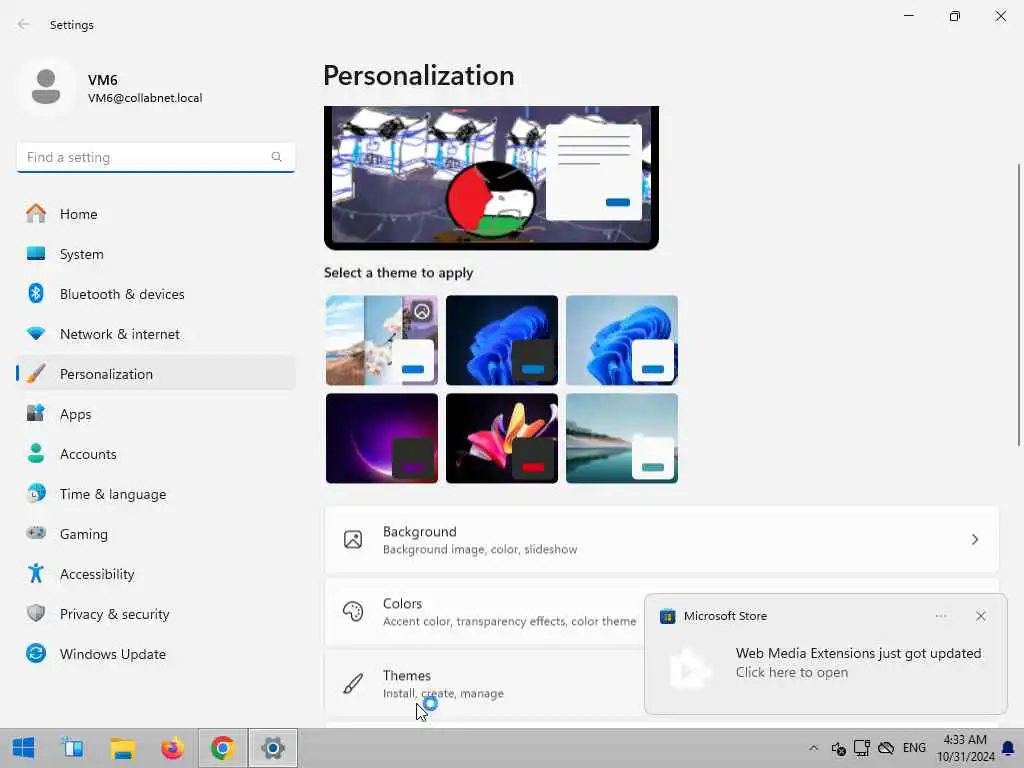
Task: Open Windows Update settings
Action: 156,653
